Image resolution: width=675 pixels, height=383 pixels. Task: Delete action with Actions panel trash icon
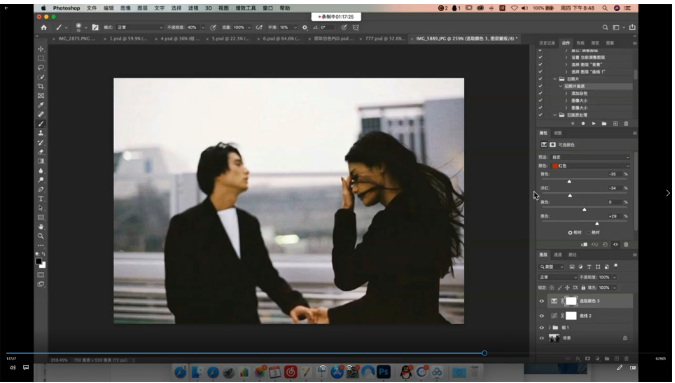pos(626,124)
